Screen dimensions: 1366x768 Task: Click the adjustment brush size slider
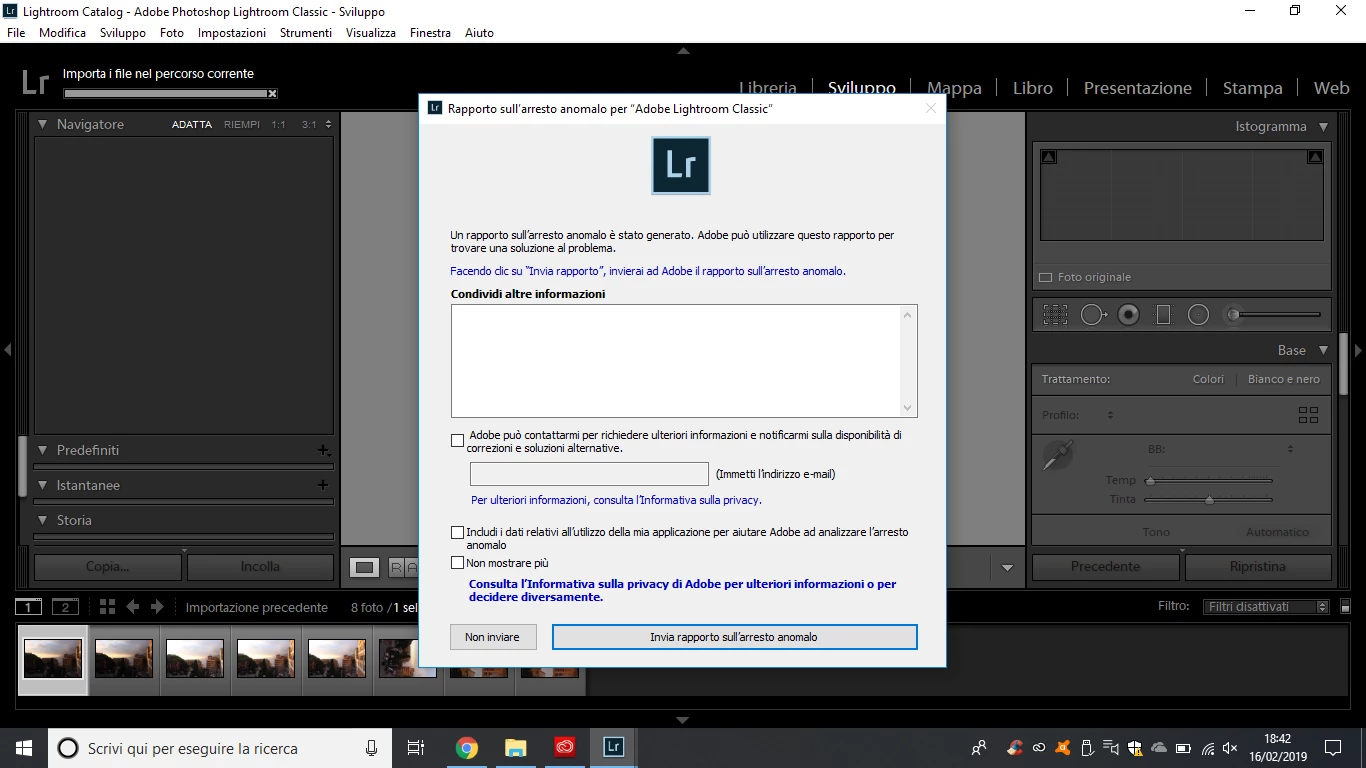pos(1278,315)
